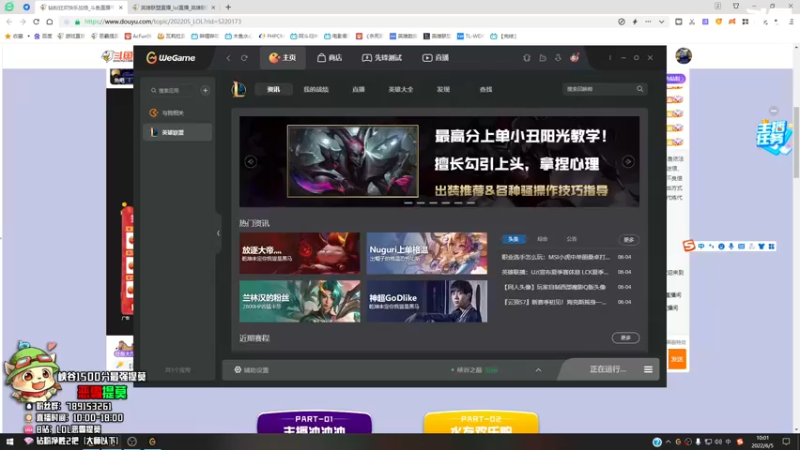Switch to the 查找 sub-tab
Viewport: 800px width, 450px height.
click(486, 89)
